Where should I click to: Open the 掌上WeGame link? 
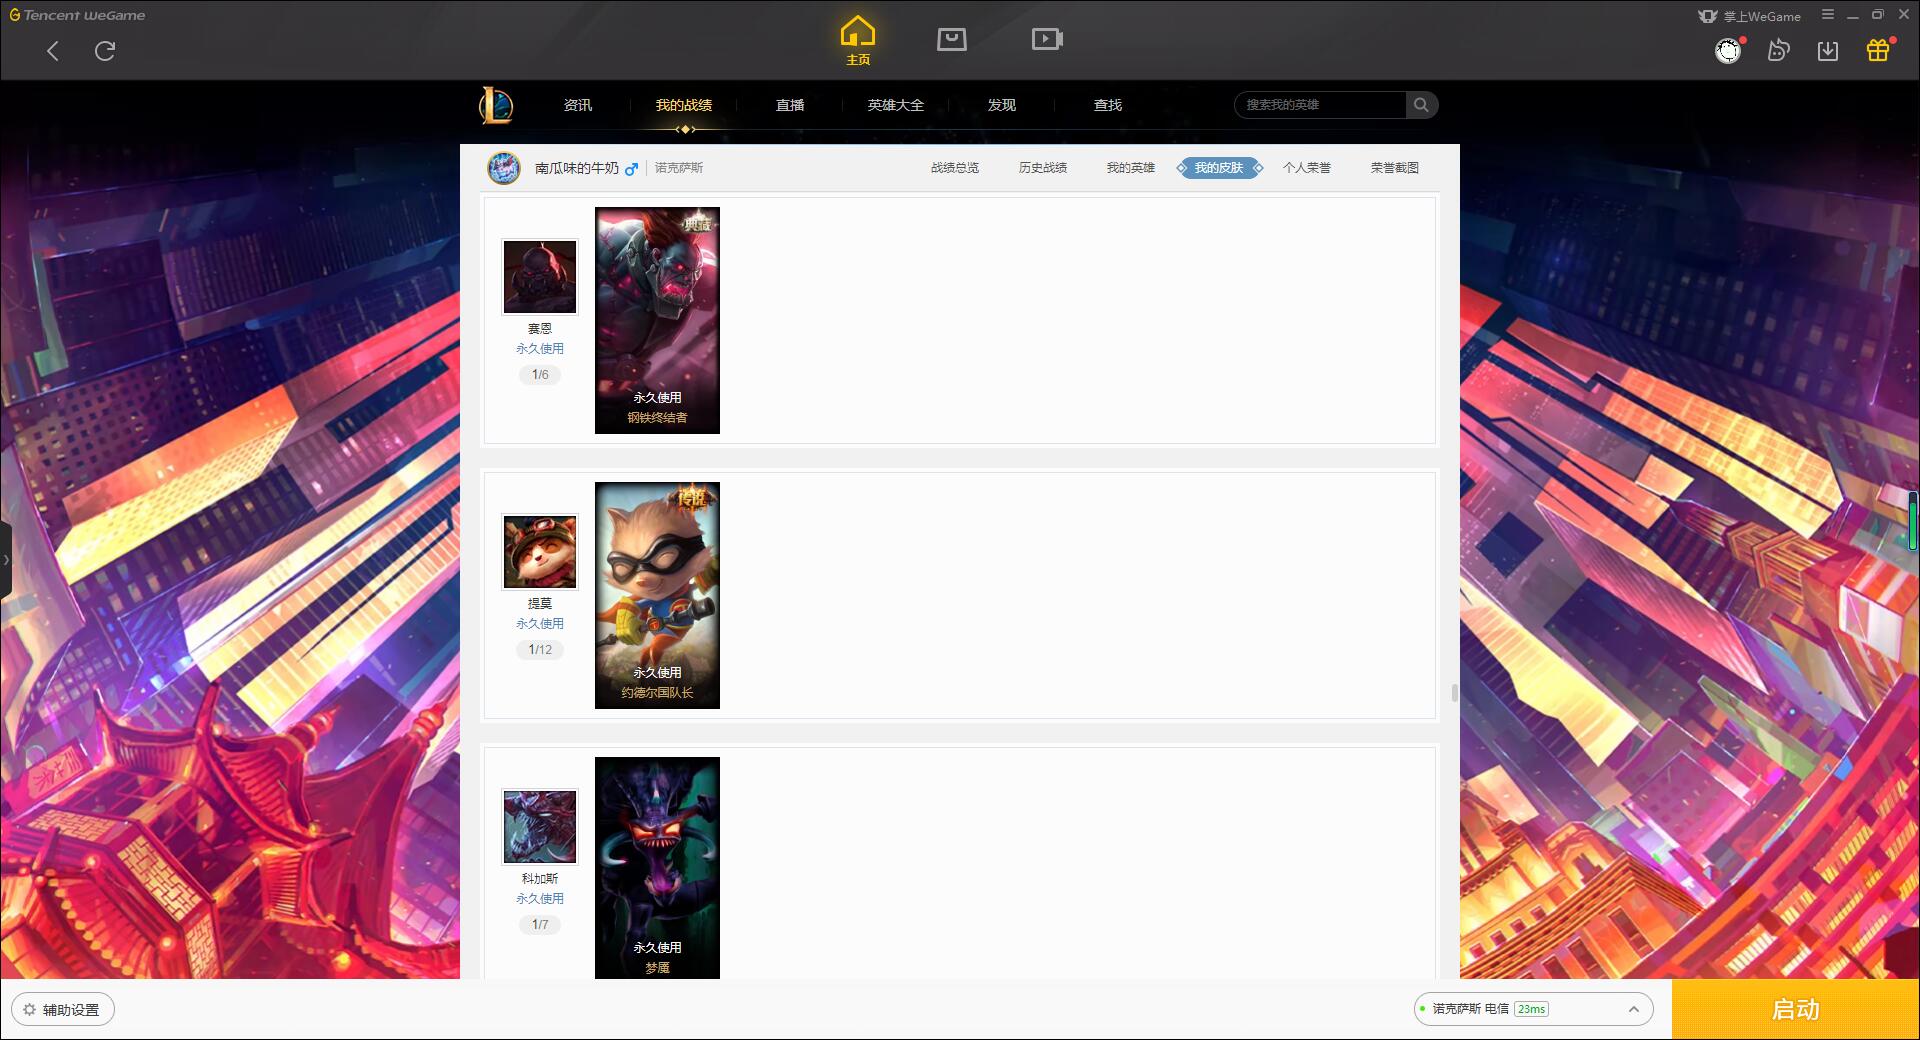[1750, 16]
